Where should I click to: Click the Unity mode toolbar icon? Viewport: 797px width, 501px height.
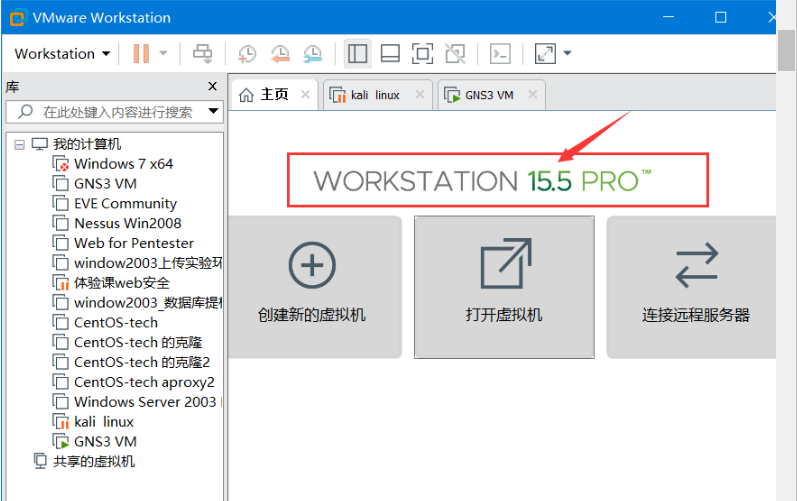pyautogui.click(x=455, y=53)
